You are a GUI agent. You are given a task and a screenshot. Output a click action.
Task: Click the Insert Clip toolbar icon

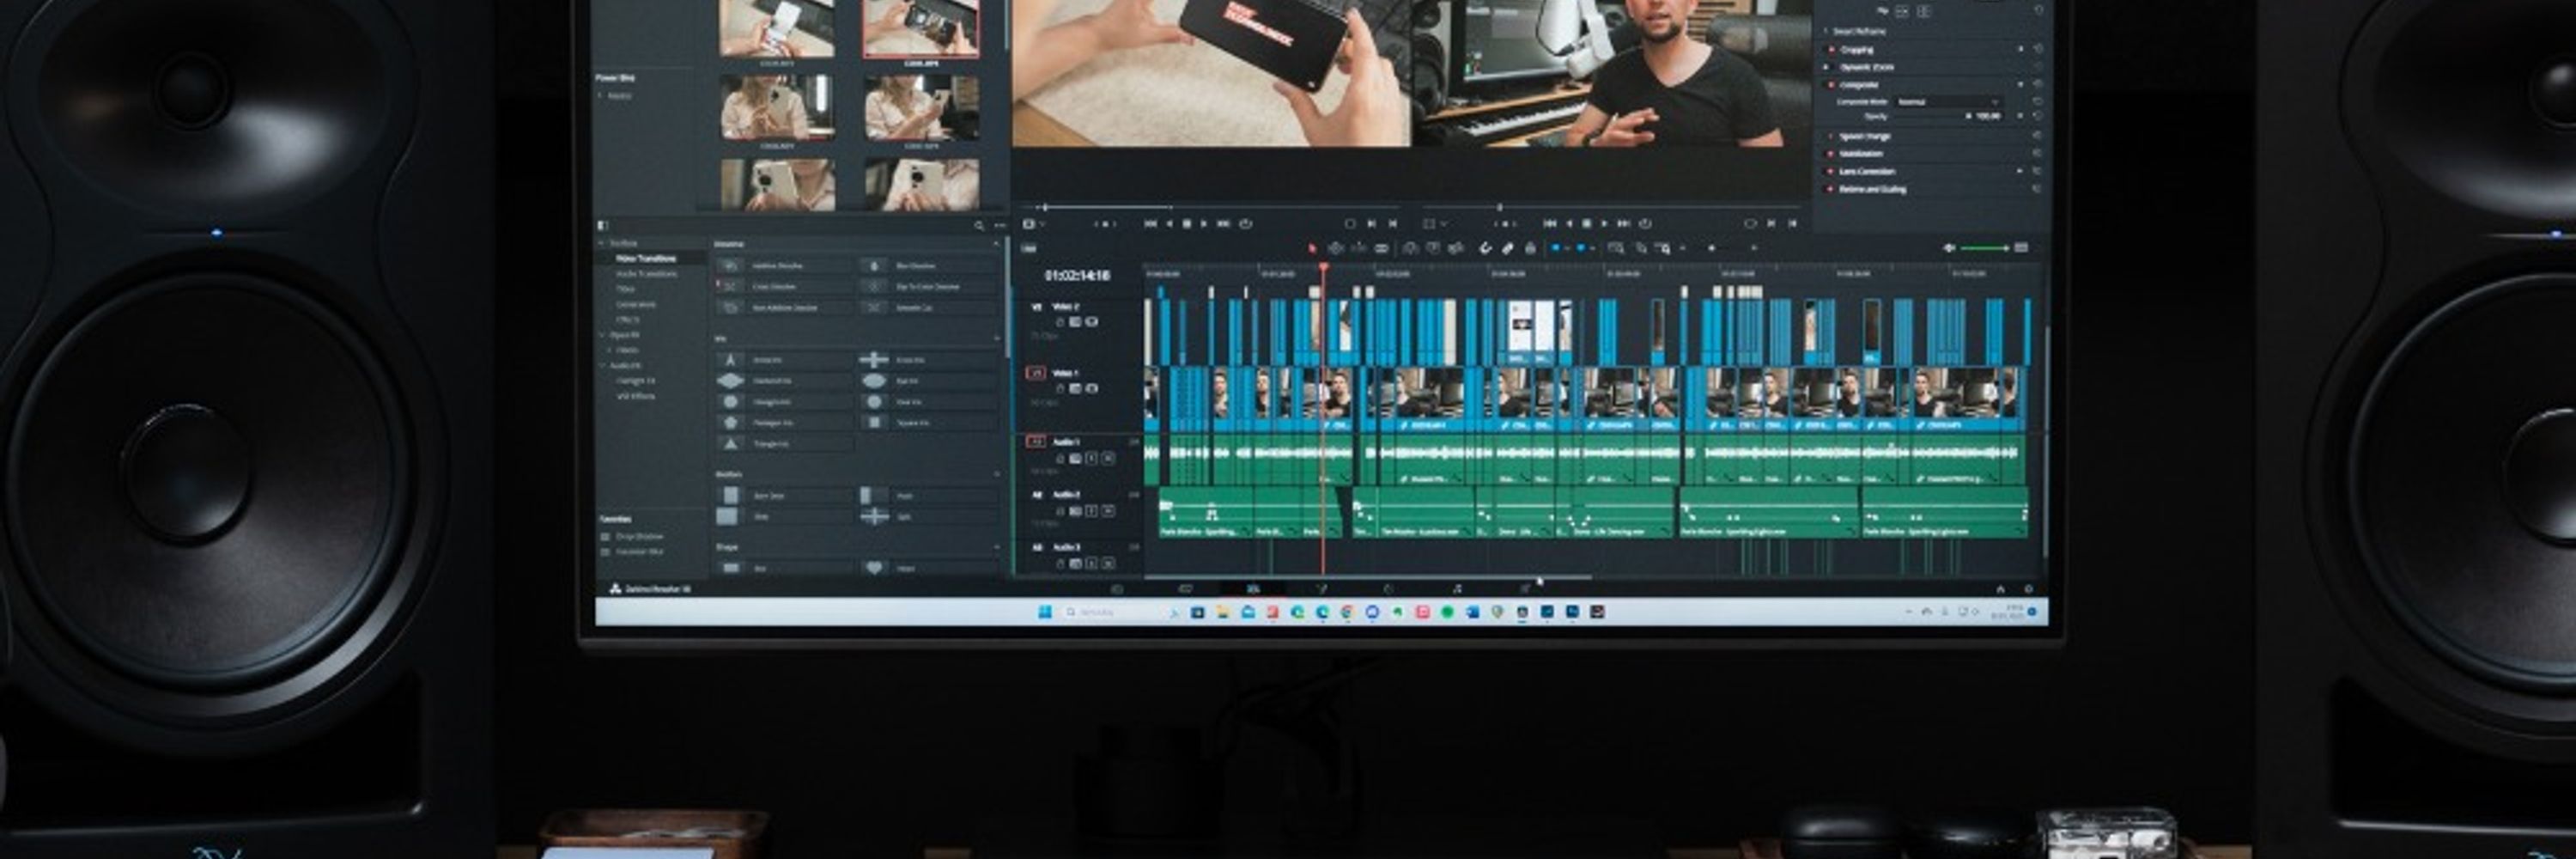click(1410, 248)
